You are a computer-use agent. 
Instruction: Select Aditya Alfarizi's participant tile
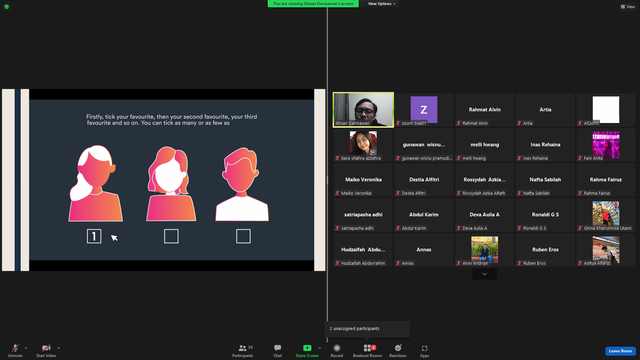606,250
